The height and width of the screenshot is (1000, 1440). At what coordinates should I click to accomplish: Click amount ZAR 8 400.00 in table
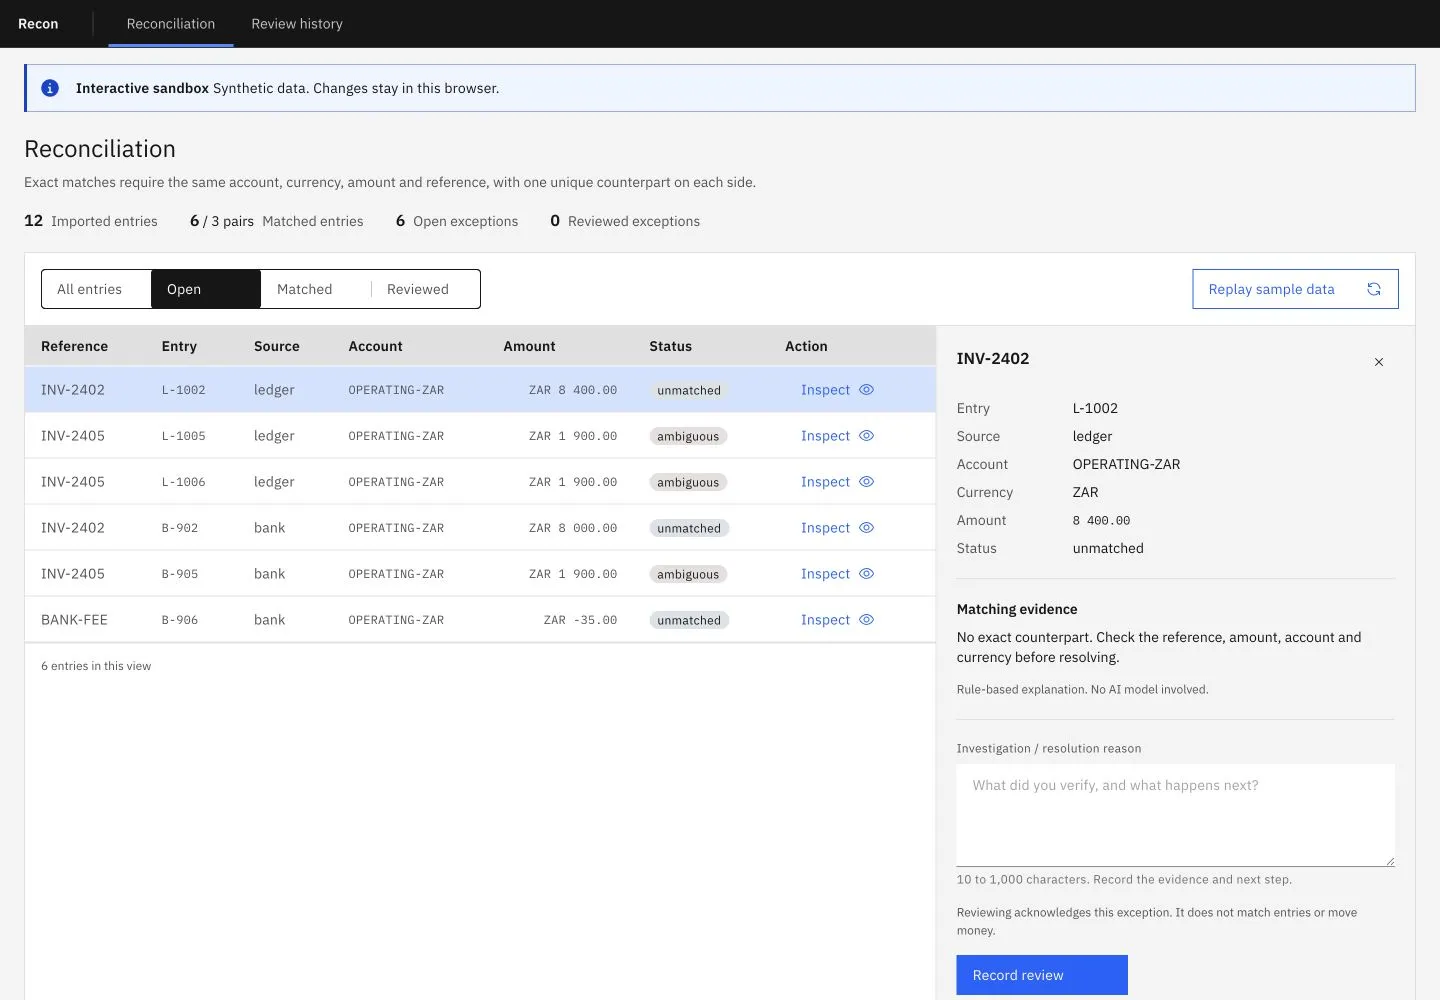click(x=573, y=390)
